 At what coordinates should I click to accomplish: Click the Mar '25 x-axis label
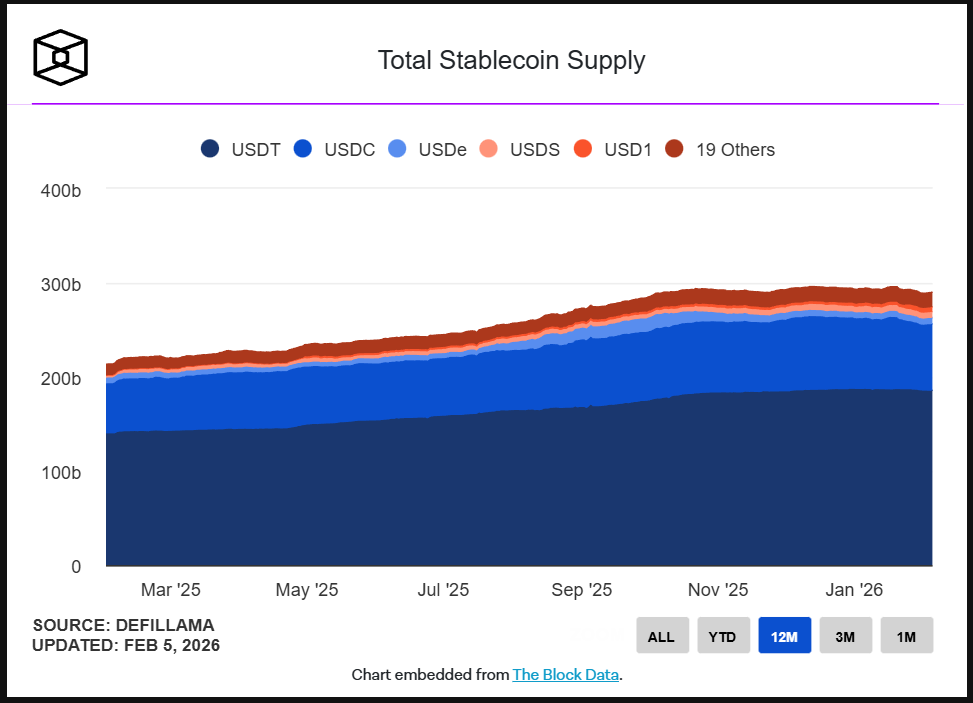tap(170, 590)
